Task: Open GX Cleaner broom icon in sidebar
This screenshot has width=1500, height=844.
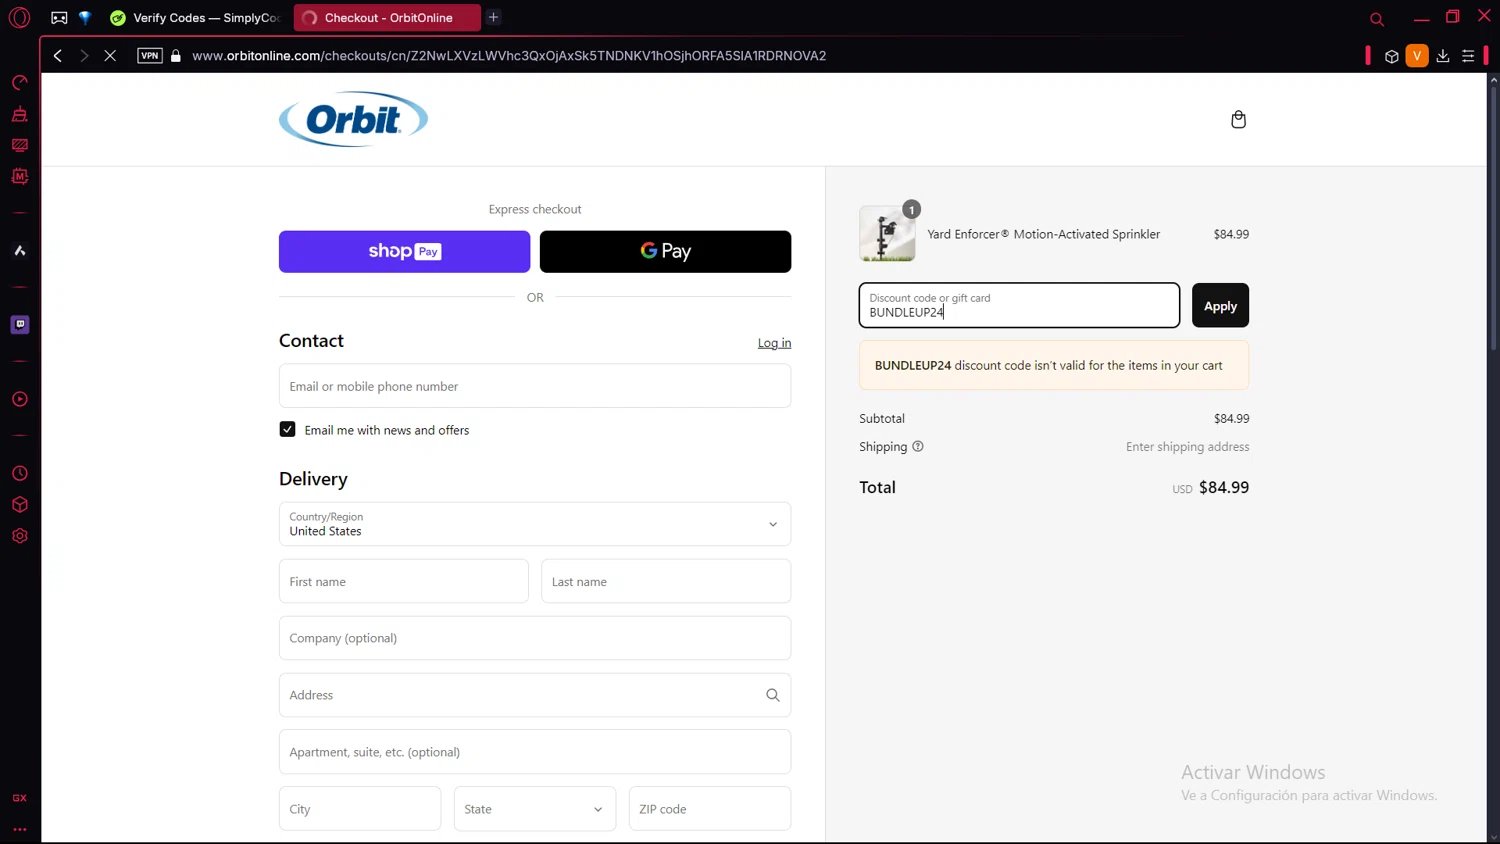Action: click(x=19, y=114)
